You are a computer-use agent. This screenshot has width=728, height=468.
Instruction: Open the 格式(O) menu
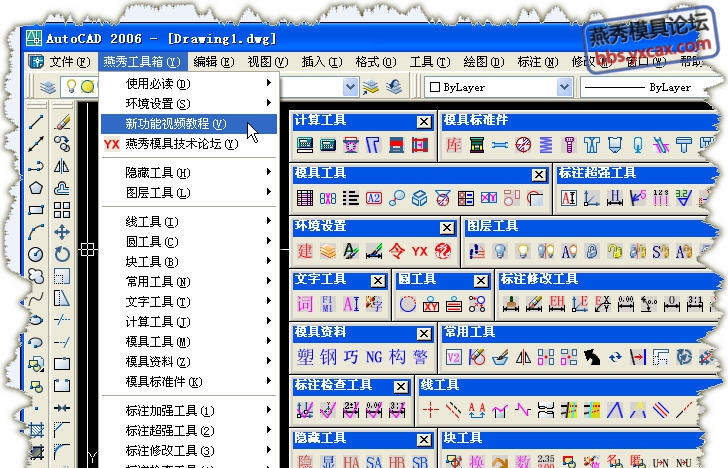coord(376,61)
